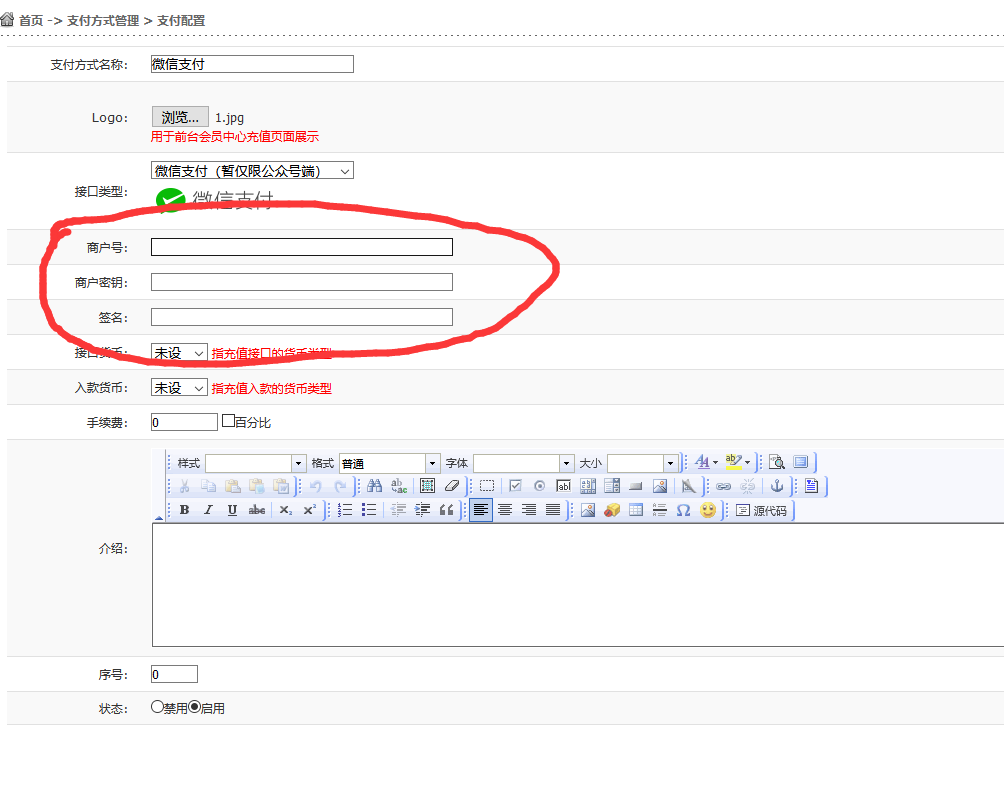1004x787 pixels.
Task: Open the 接口货币 dropdown
Action: 179,352
